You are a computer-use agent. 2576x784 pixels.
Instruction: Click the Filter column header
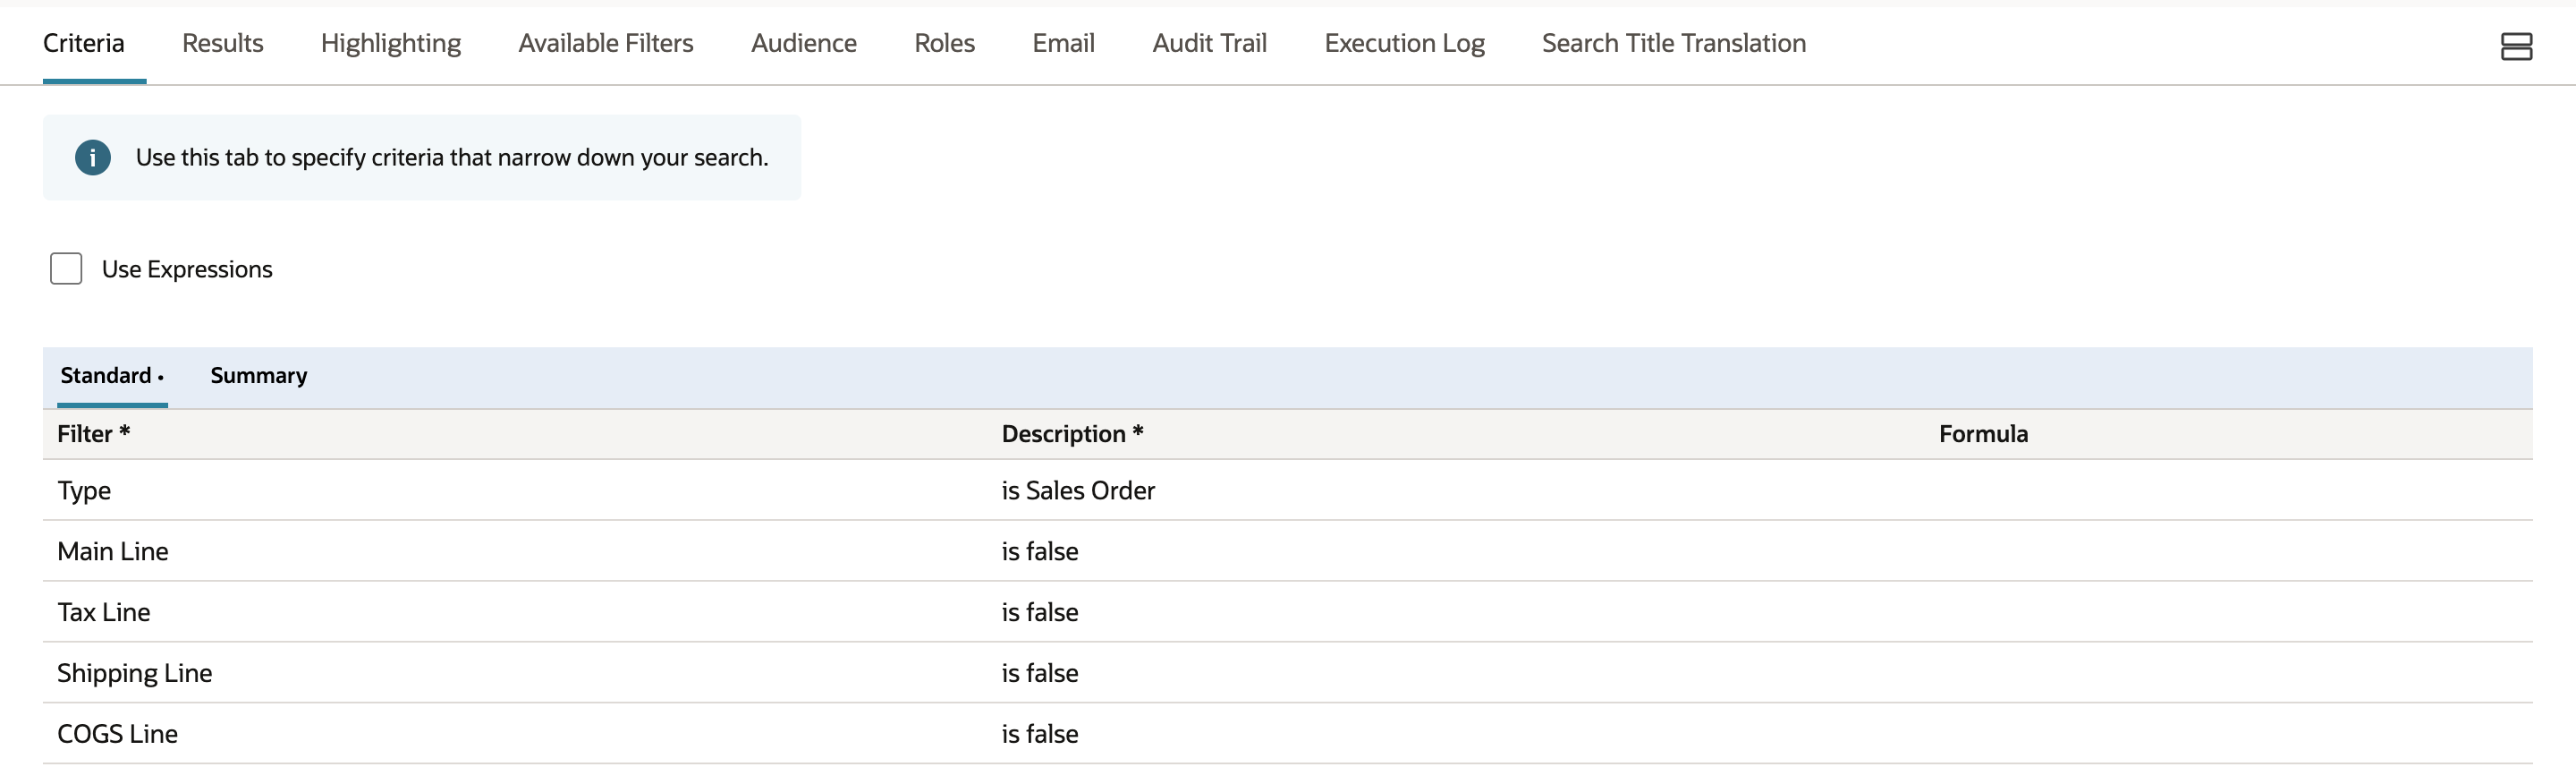94,434
